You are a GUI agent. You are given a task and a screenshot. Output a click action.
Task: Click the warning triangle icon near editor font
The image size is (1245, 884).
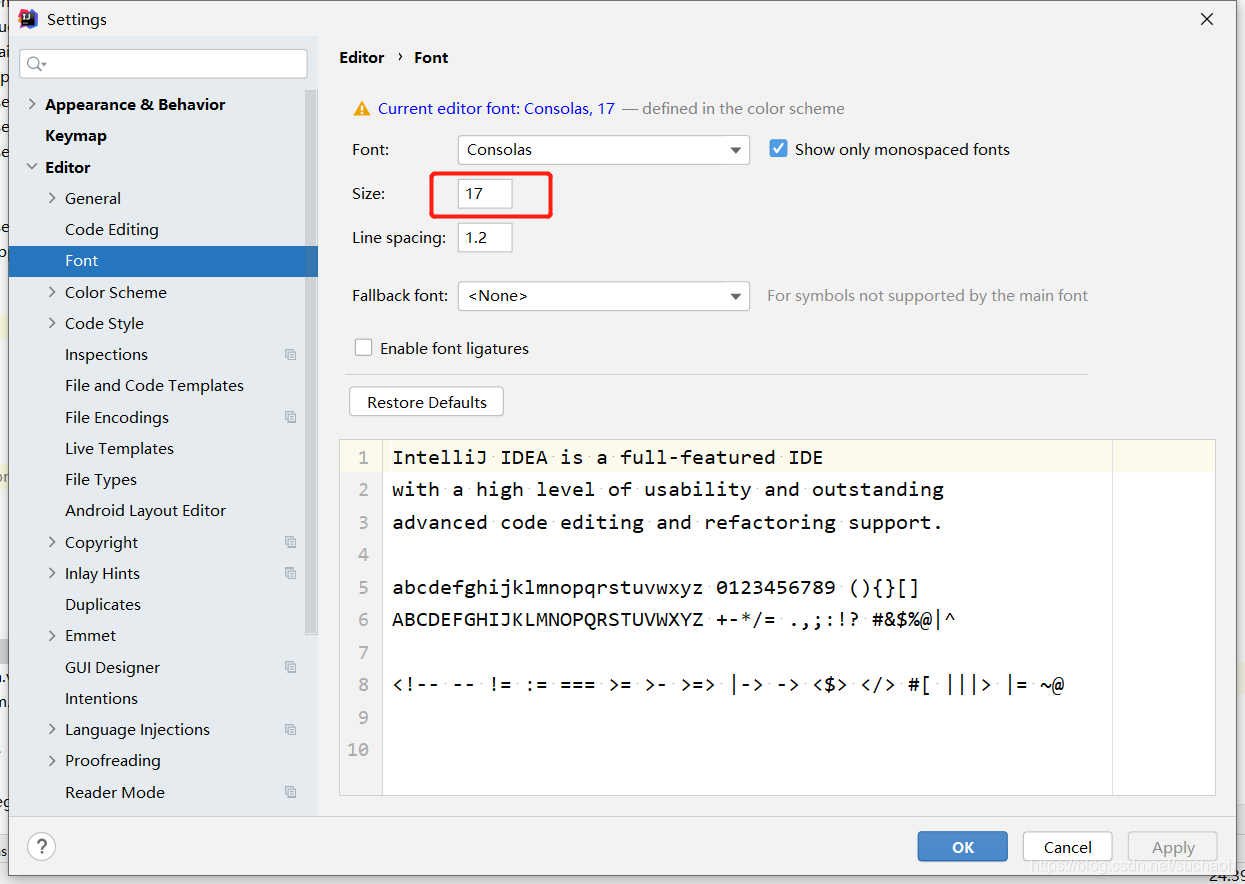pyautogui.click(x=361, y=109)
